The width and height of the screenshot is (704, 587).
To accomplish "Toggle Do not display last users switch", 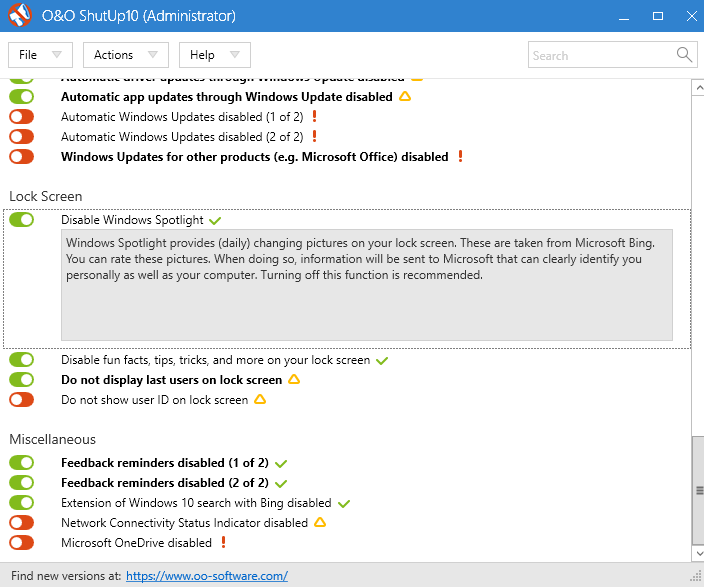I will pos(22,380).
